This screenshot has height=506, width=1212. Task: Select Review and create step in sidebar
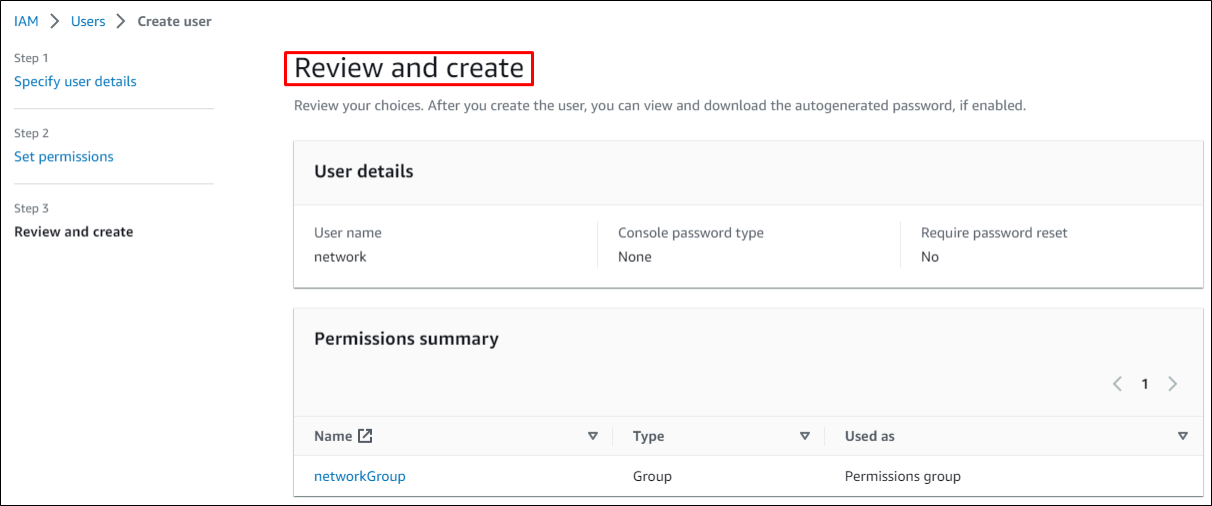(x=73, y=231)
